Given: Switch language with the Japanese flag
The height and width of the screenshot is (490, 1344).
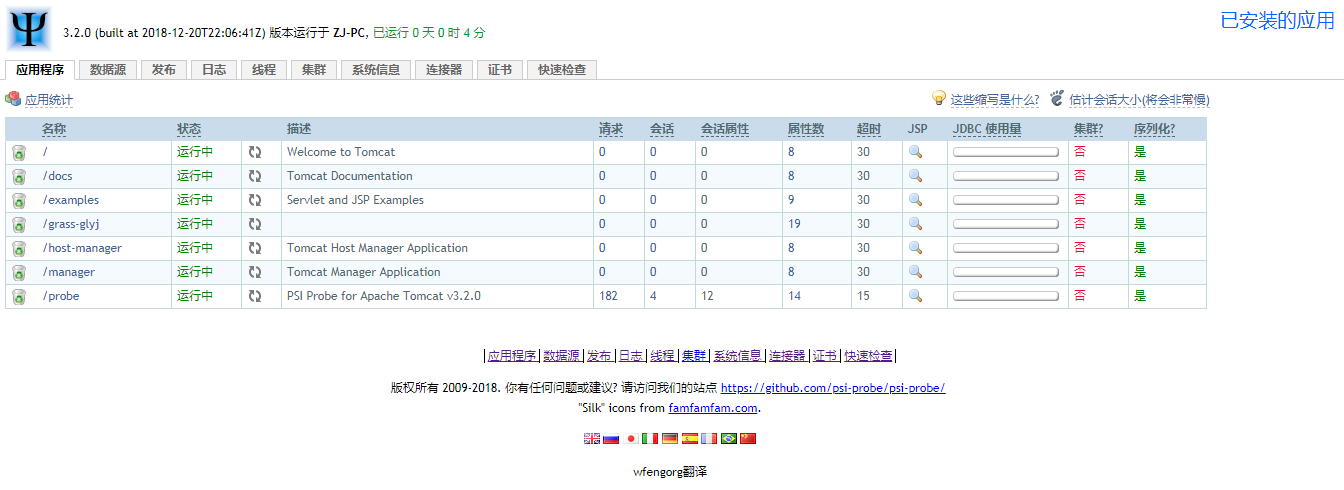Looking at the screenshot, I should [x=631, y=438].
